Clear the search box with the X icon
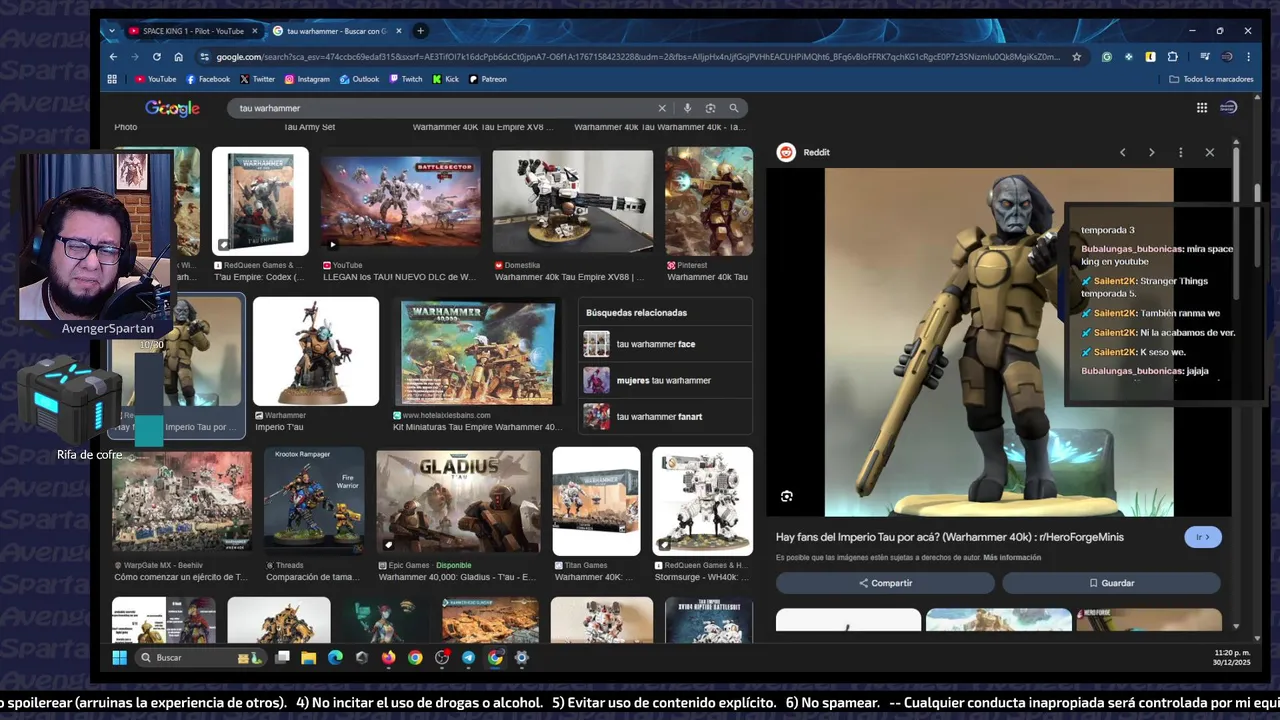The width and height of the screenshot is (1280, 720). (661, 108)
